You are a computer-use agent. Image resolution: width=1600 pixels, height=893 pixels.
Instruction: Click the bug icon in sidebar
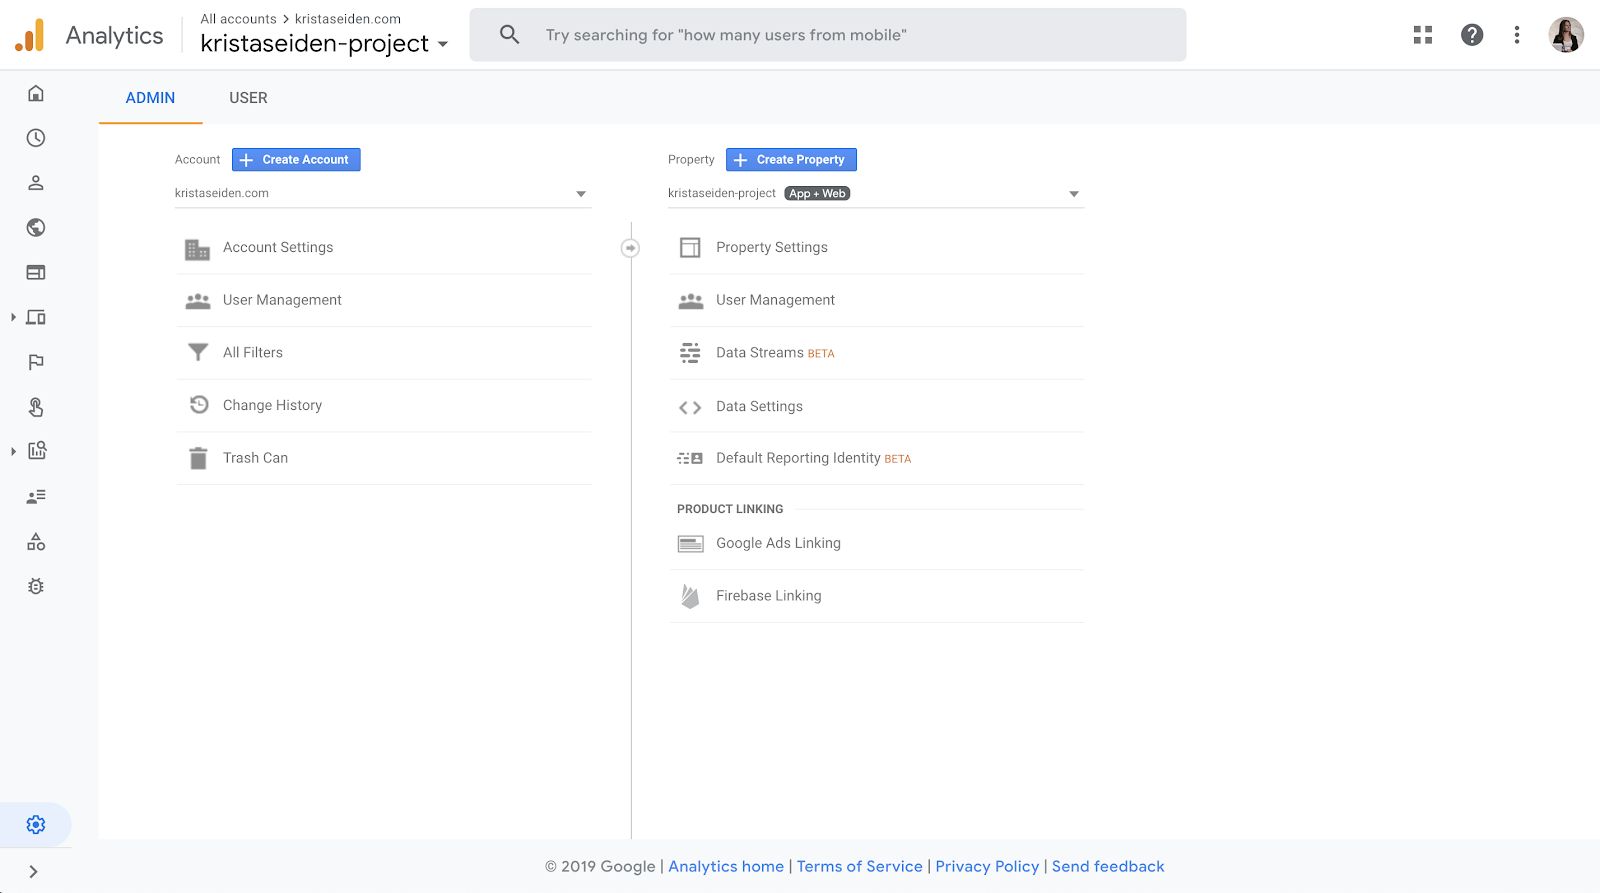click(36, 587)
